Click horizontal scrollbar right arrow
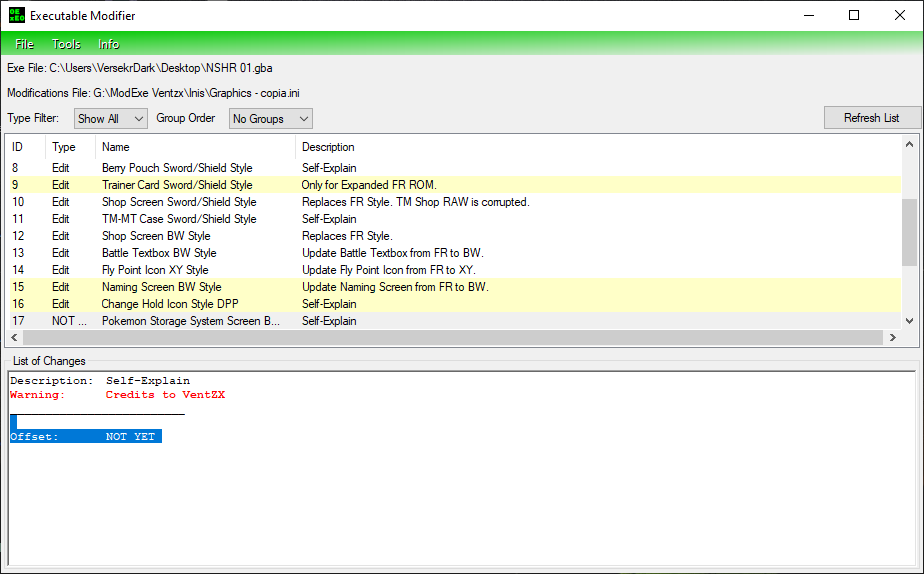This screenshot has height=574, width=924. pos(889,338)
